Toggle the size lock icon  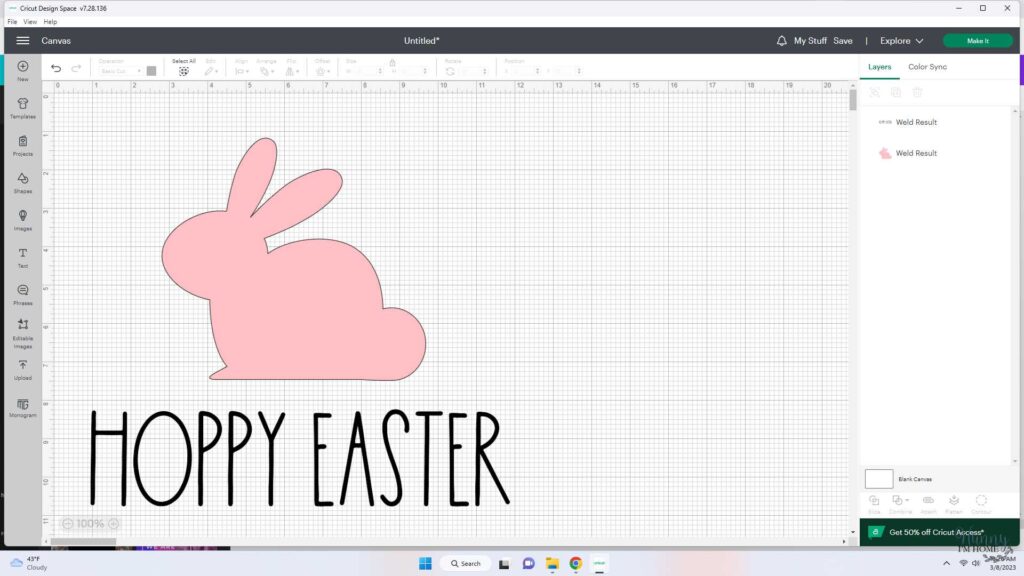(392, 63)
